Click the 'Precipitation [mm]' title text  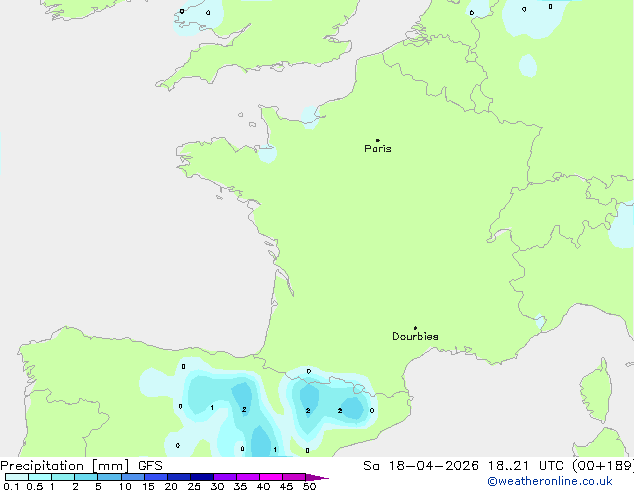65,466
